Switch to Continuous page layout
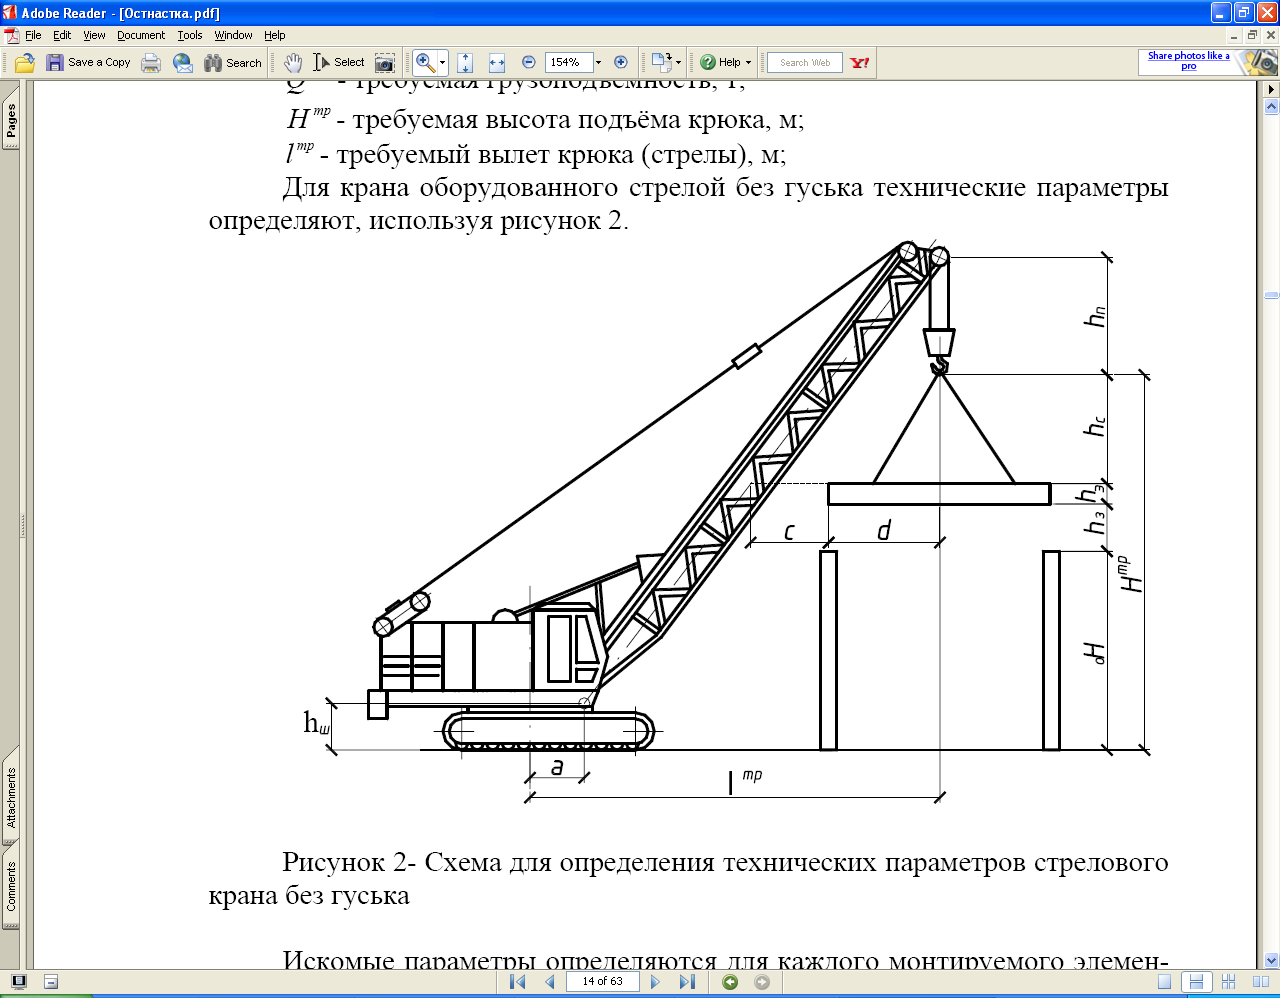The image size is (1280, 998). click(x=1196, y=982)
